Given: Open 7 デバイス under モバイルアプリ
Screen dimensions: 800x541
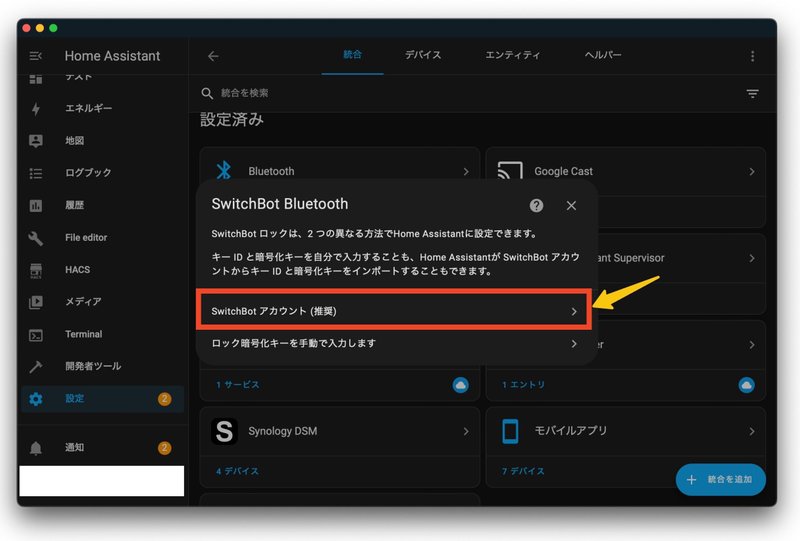Looking at the screenshot, I should [x=523, y=471].
